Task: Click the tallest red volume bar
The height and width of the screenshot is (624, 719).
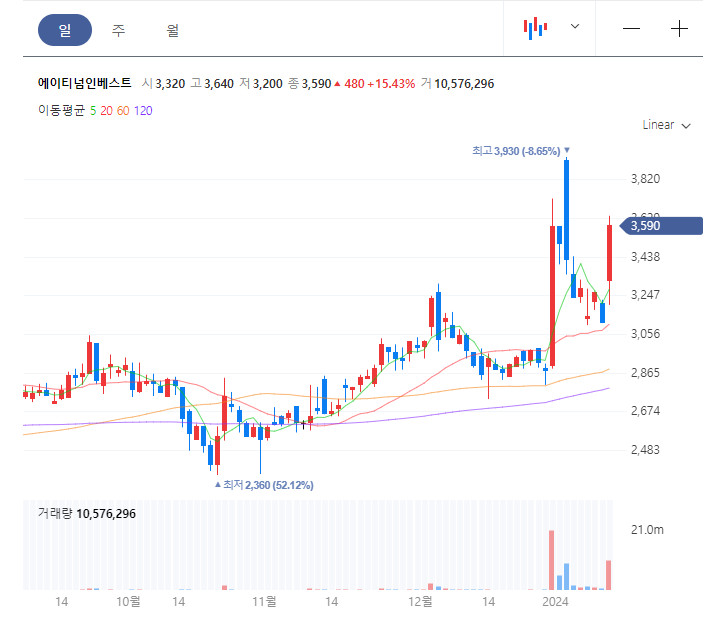Action: pos(551,560)
